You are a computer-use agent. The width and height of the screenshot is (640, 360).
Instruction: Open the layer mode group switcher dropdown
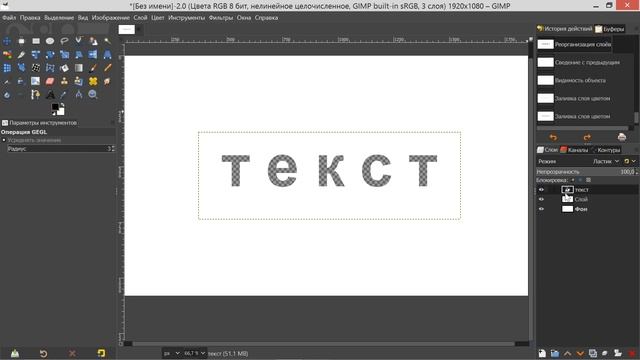pyautogui.click(x=630, y=161)
